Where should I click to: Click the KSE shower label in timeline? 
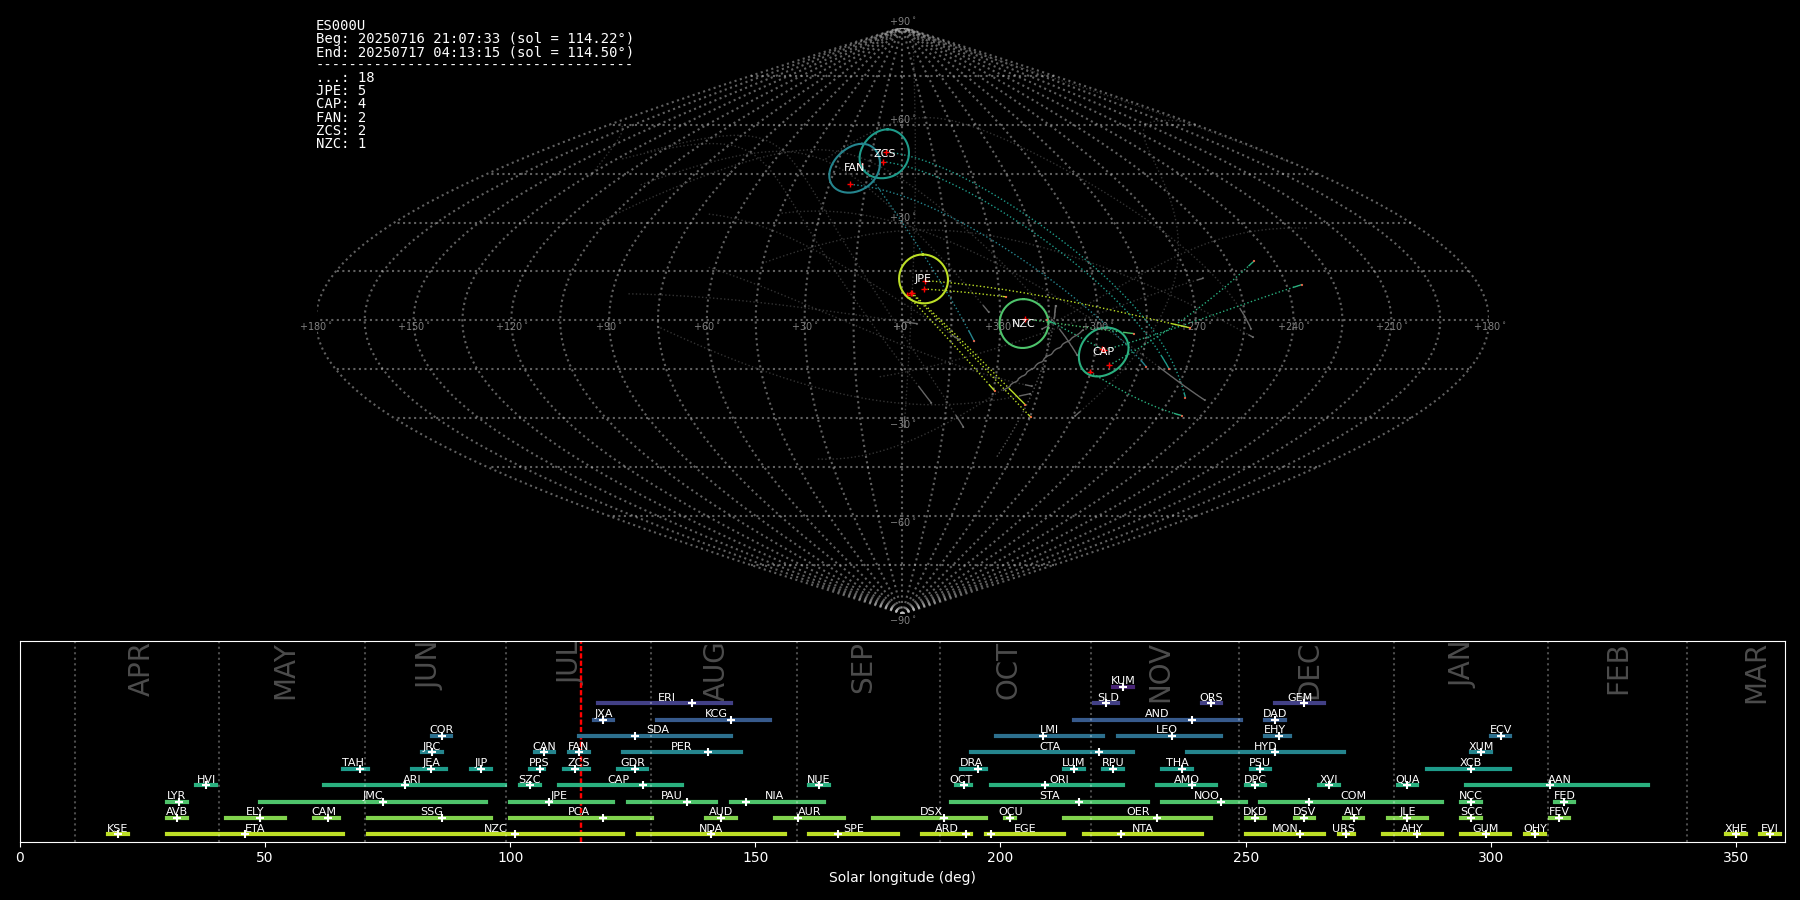117,829
